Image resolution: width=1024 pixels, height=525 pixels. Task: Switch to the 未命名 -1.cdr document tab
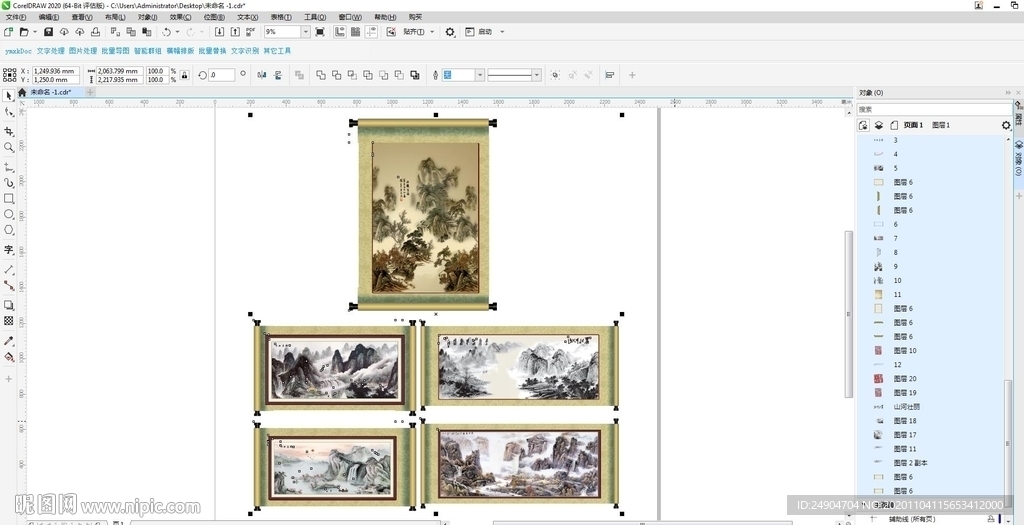50,92
